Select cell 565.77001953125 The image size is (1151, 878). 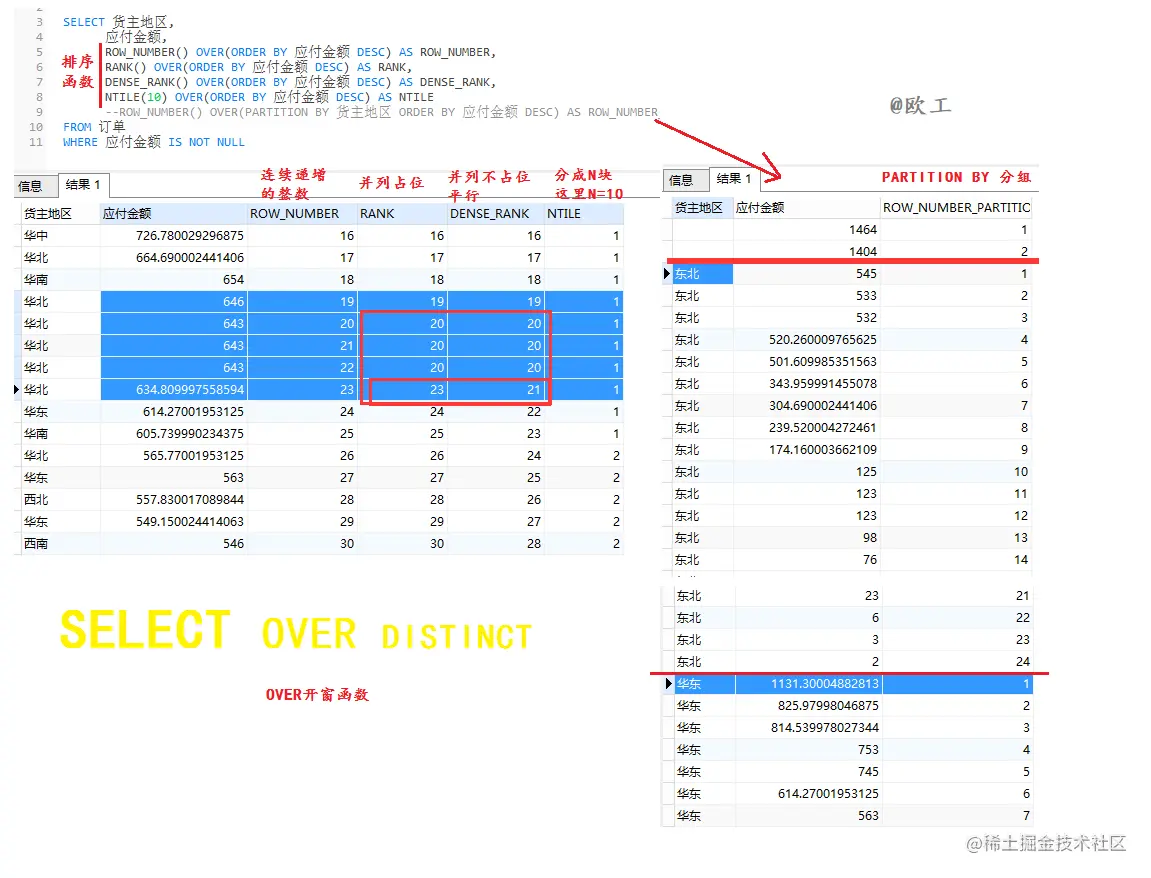pos(173,456)
